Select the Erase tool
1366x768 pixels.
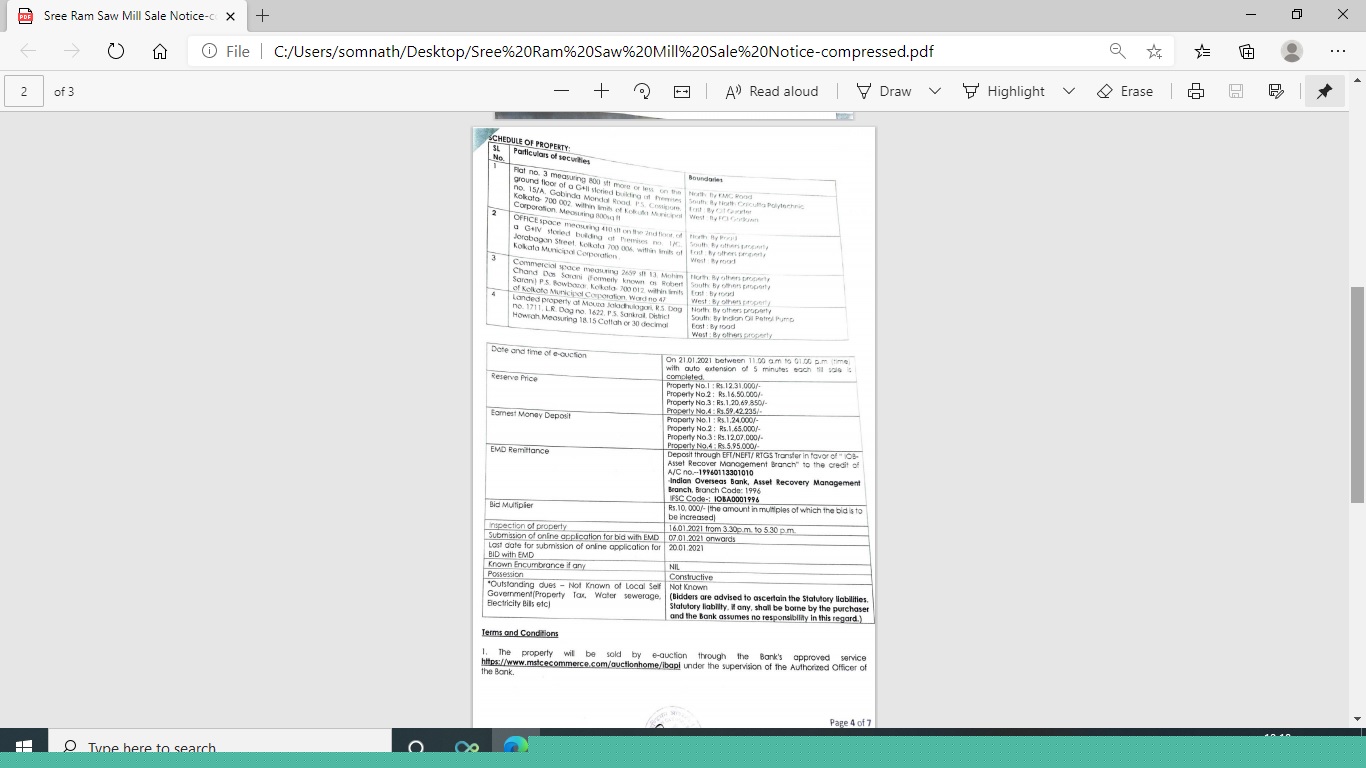click(x=1125, y=91)
